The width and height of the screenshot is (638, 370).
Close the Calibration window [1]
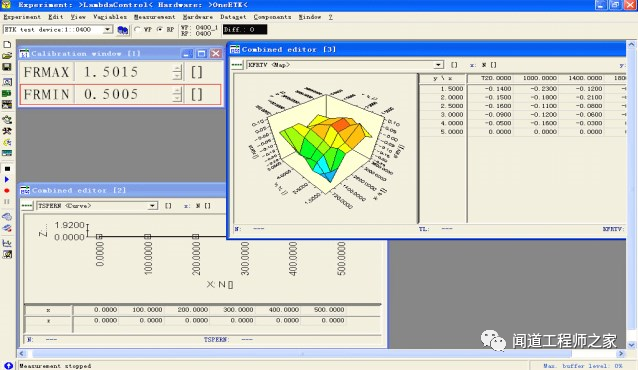point(216,54)
